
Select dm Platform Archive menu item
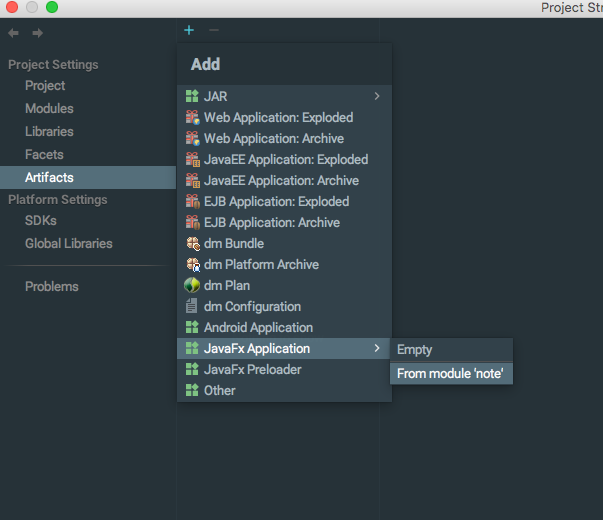pos(284,264)
